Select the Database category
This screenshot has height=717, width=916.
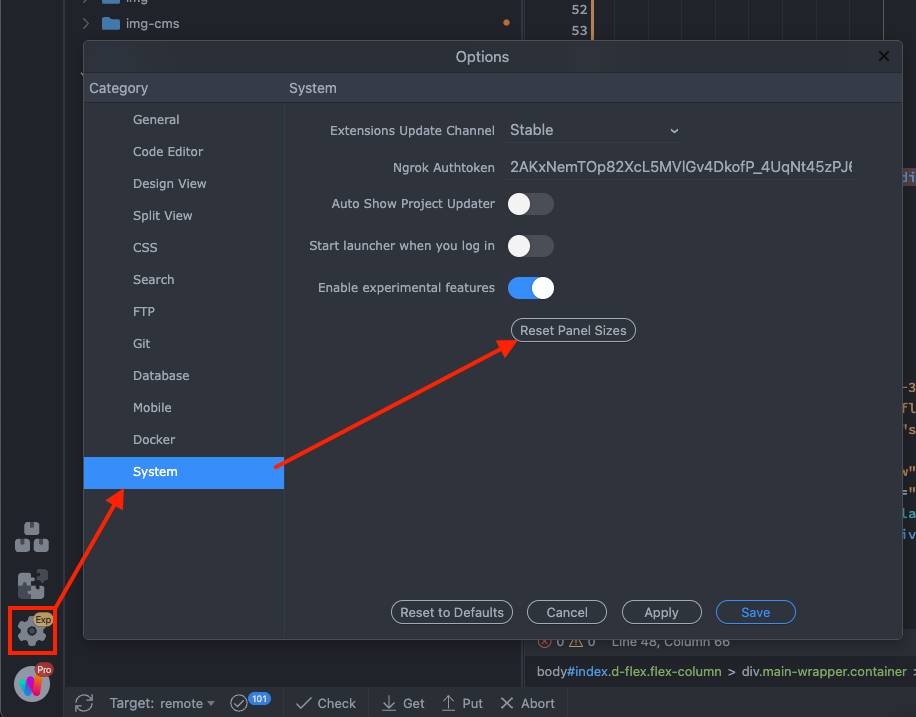click(x=161, y=375)
